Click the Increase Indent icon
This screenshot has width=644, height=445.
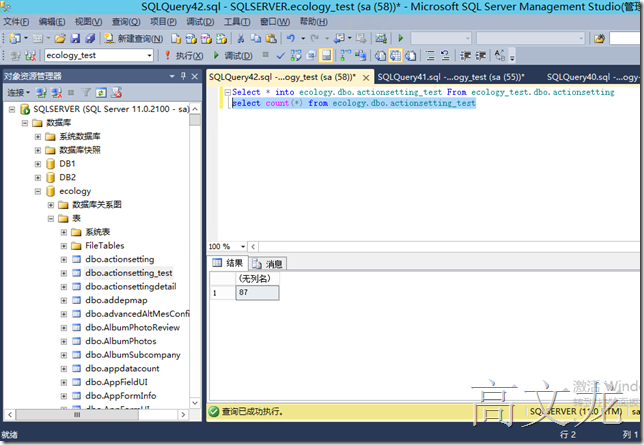[x=480, y=55]
